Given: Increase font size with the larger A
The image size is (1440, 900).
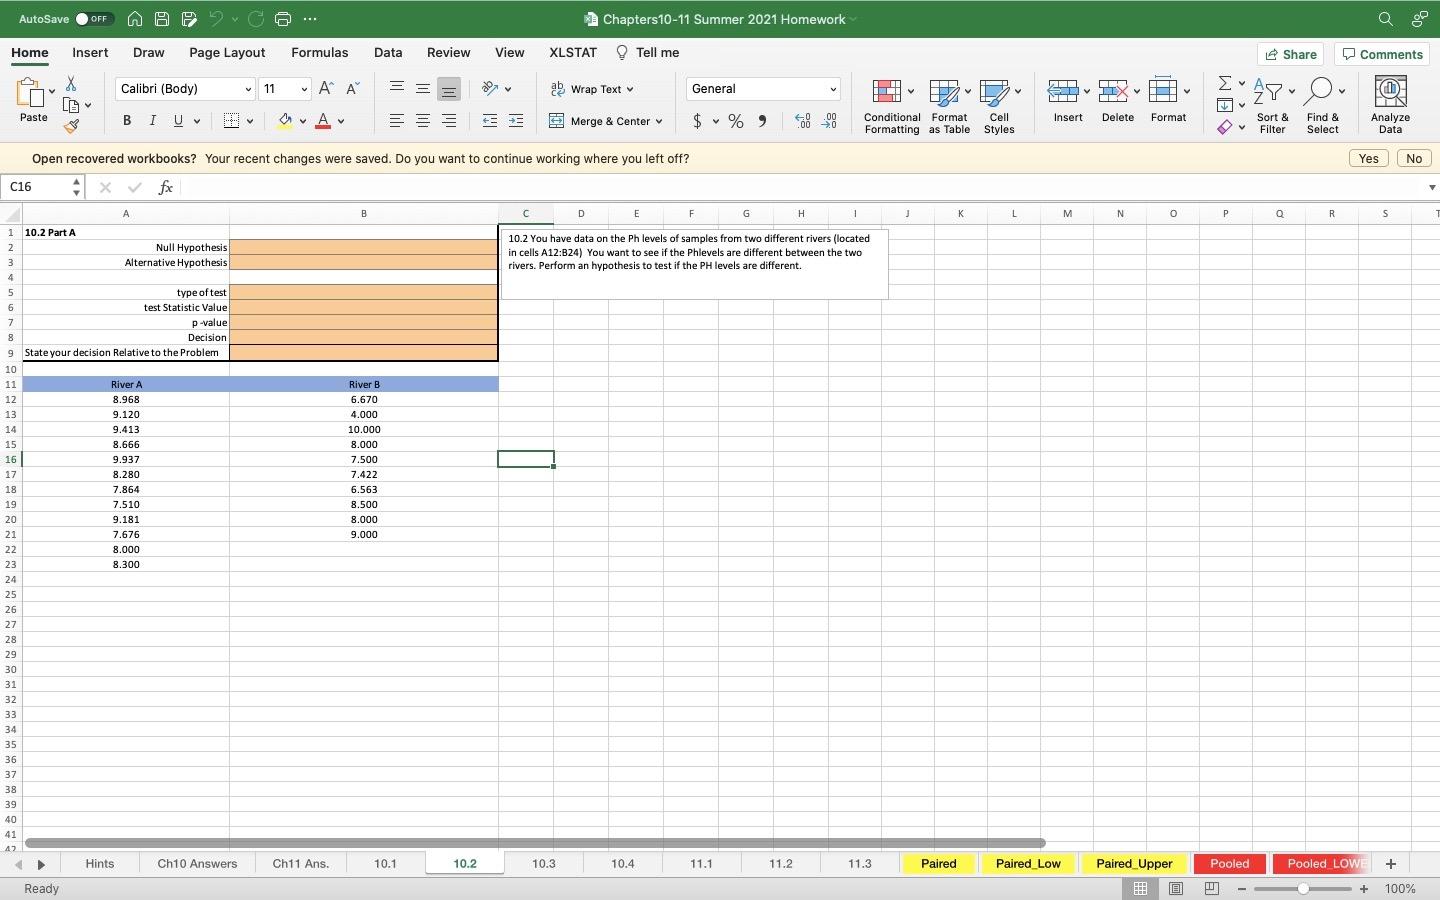Looking at the screenshot, I should pos(326,89).
